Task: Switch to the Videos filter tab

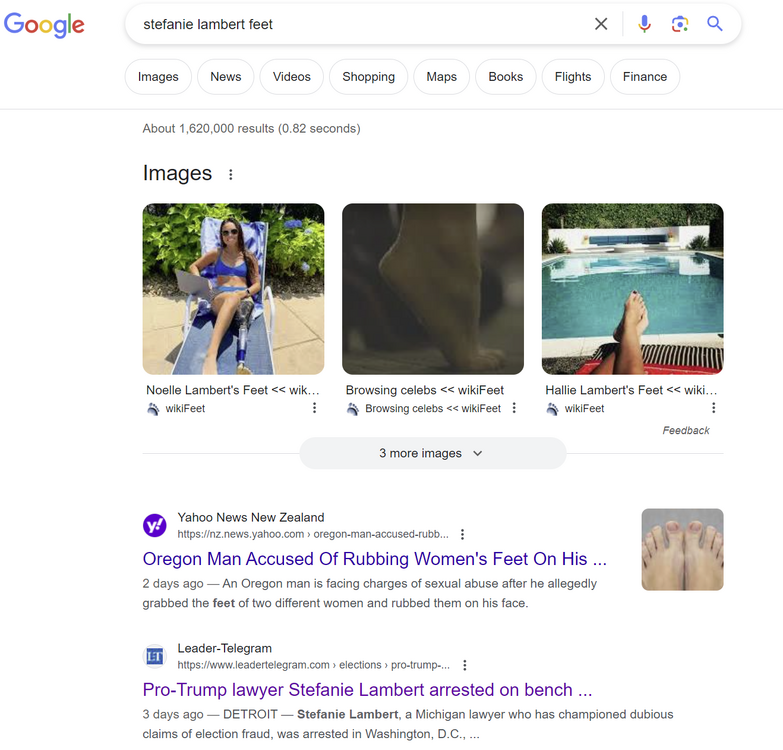Action: (291, 77)
